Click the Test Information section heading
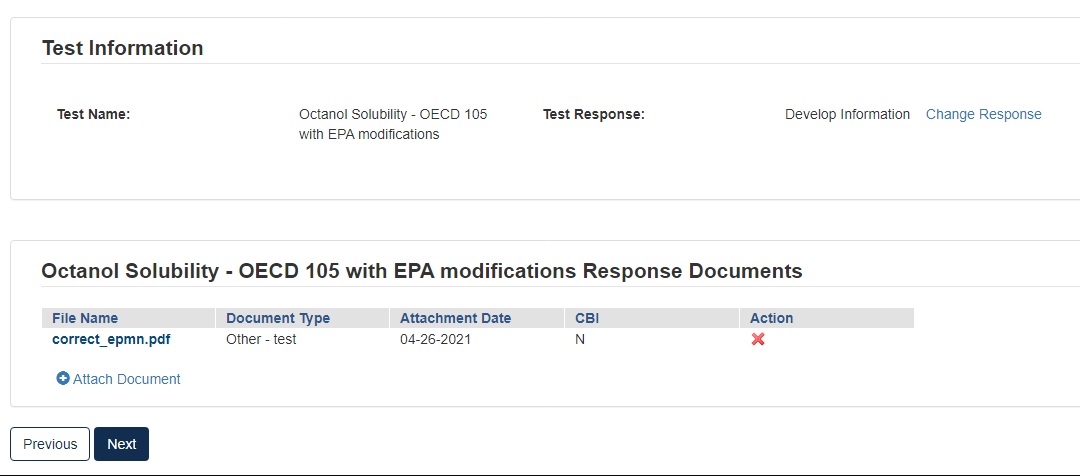 click(x=122, y=48)
